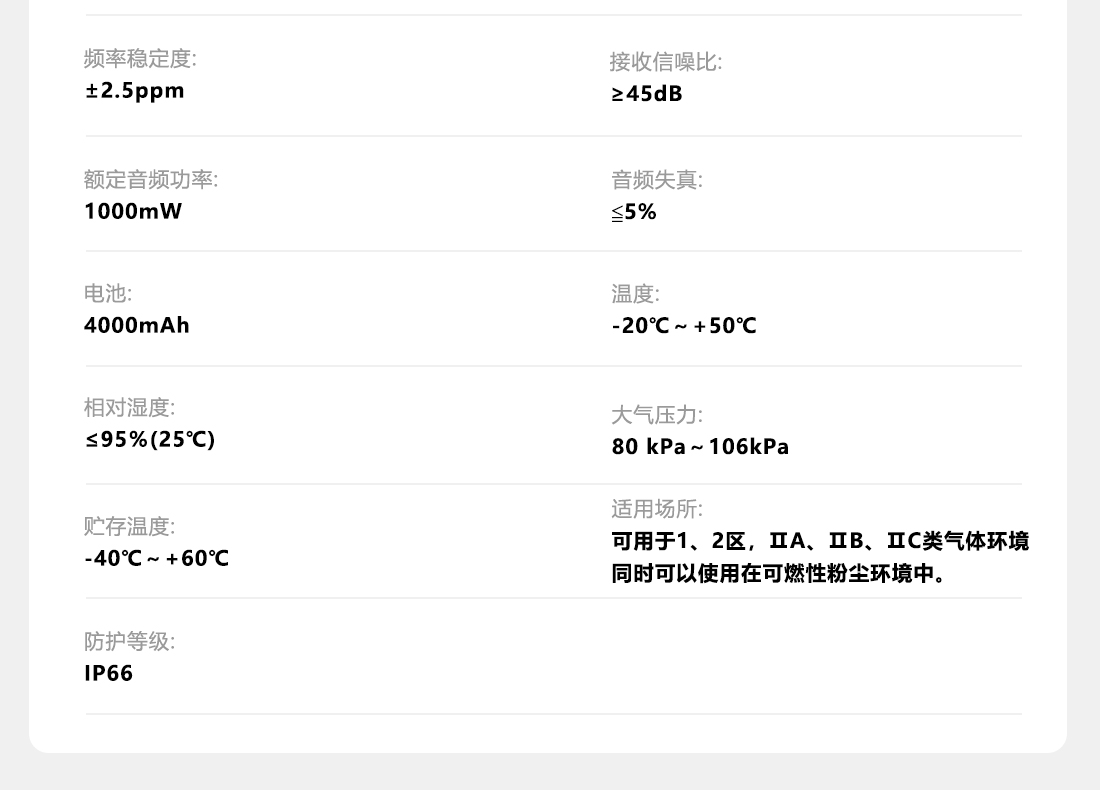Select the ≥45dB value text
The image size is (1100, 790).
[x=647, y=94]
